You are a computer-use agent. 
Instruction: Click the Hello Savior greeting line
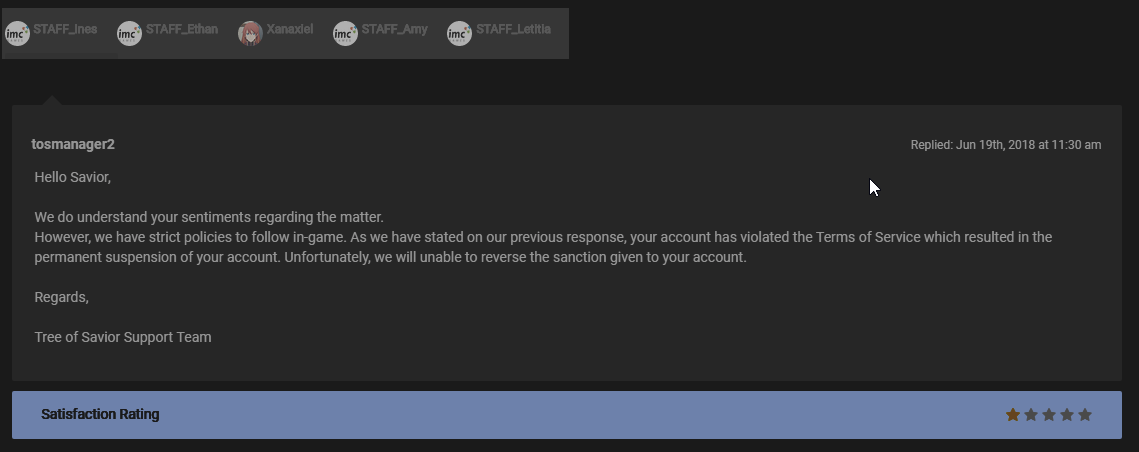(72, 177)
